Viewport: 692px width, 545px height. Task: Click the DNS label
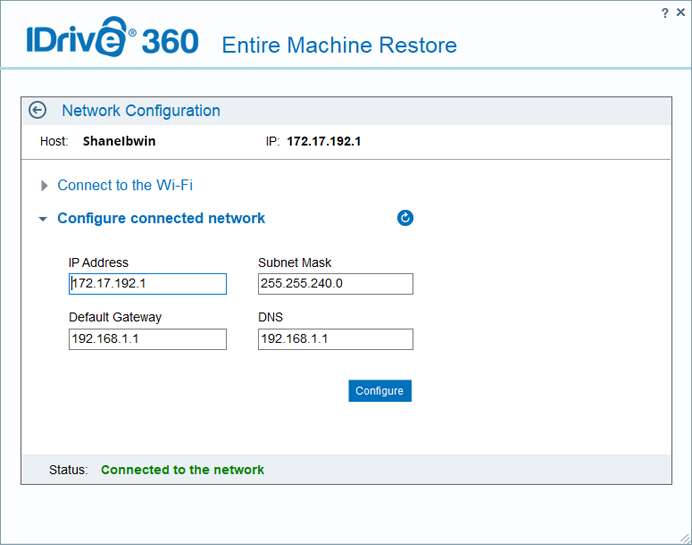(x=271, y=317)
